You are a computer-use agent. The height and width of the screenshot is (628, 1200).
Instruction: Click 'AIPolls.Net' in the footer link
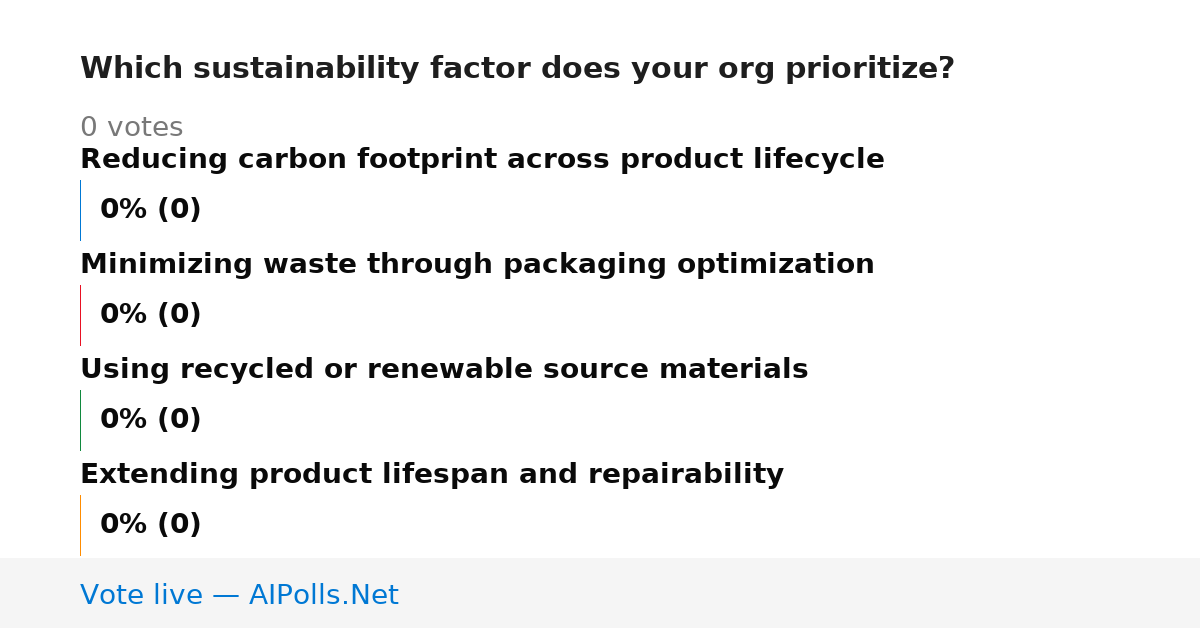323,595
